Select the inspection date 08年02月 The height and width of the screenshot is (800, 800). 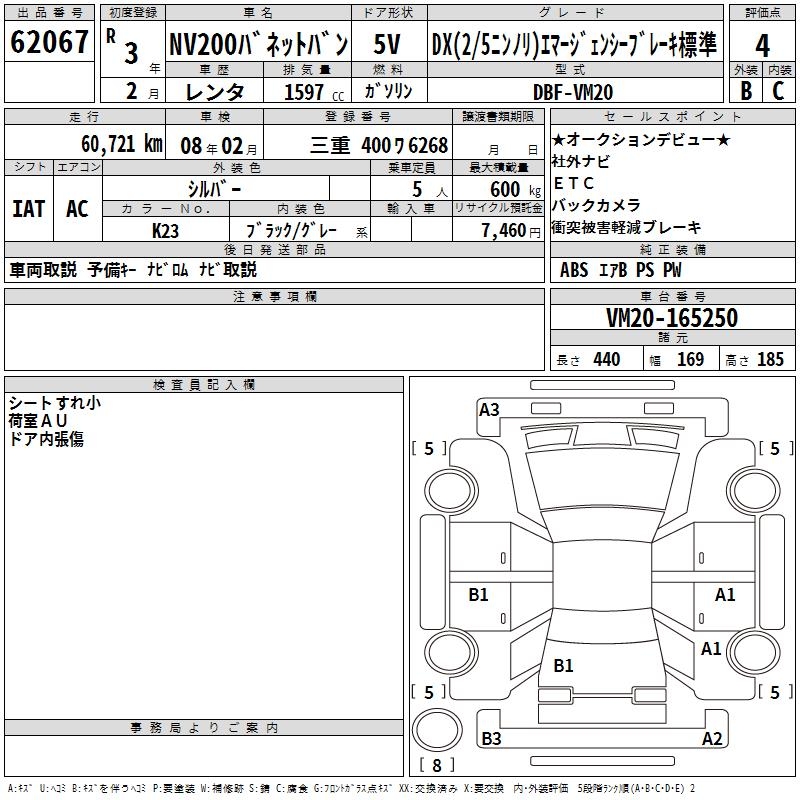[218, 146]
